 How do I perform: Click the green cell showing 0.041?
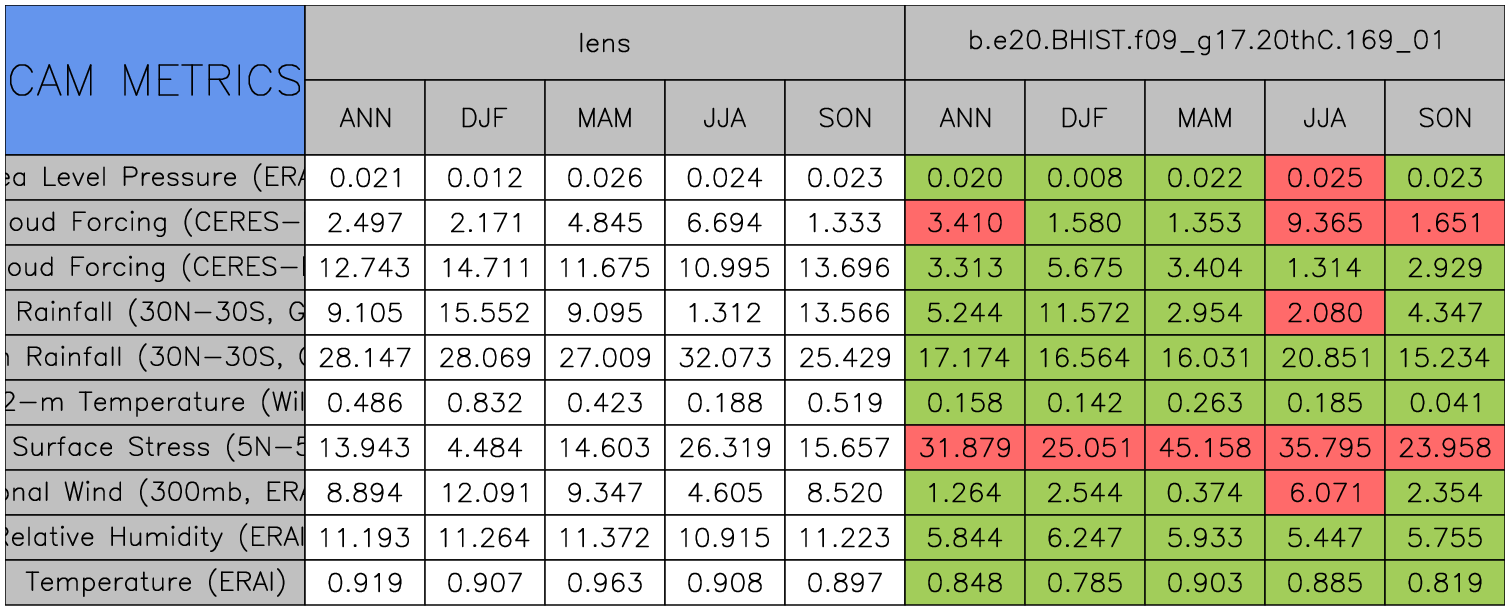(x=1445, y=403)
